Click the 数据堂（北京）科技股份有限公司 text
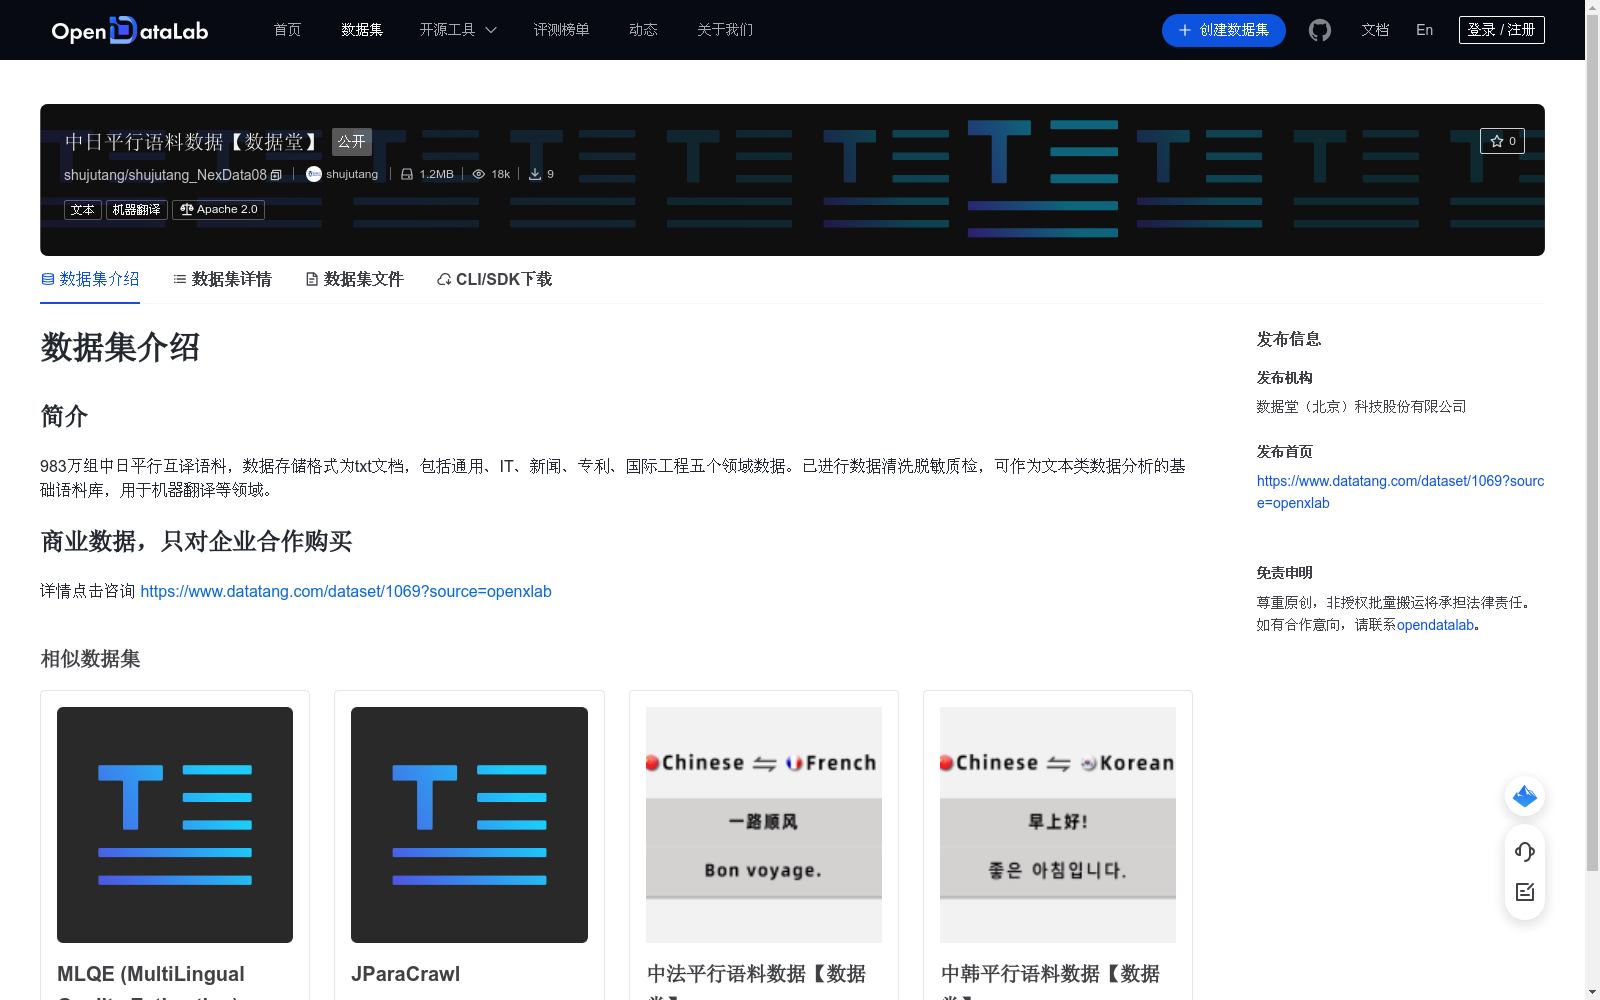 click(1361, 406)
